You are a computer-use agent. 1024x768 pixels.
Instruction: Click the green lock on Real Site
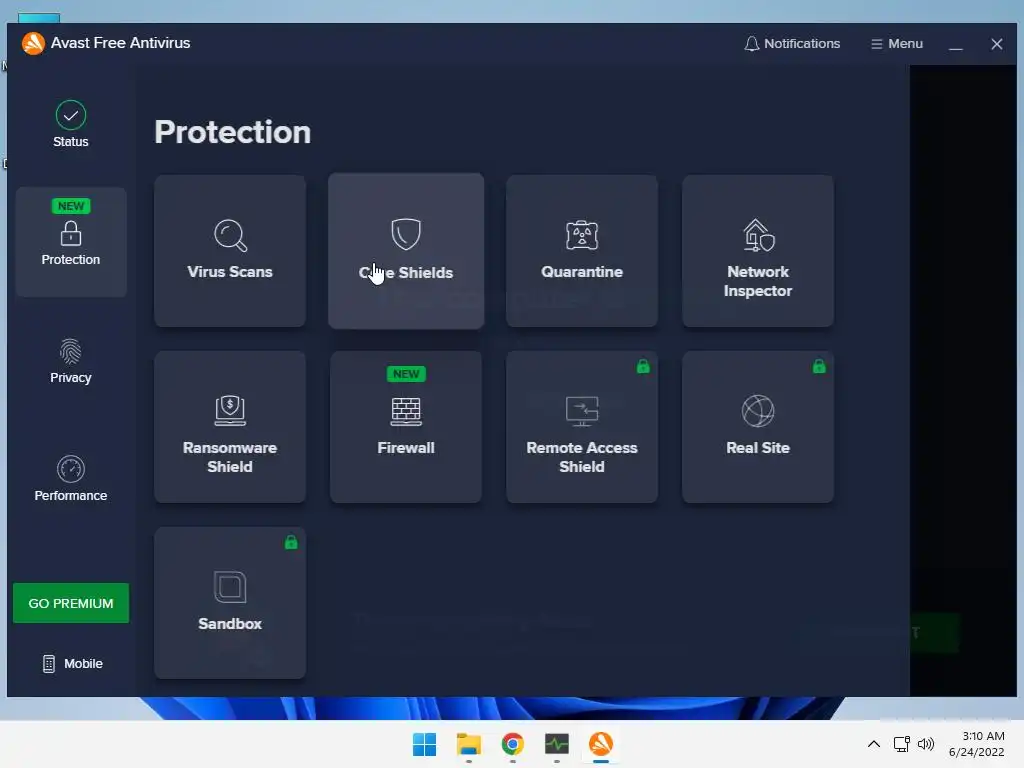point(819,366)
